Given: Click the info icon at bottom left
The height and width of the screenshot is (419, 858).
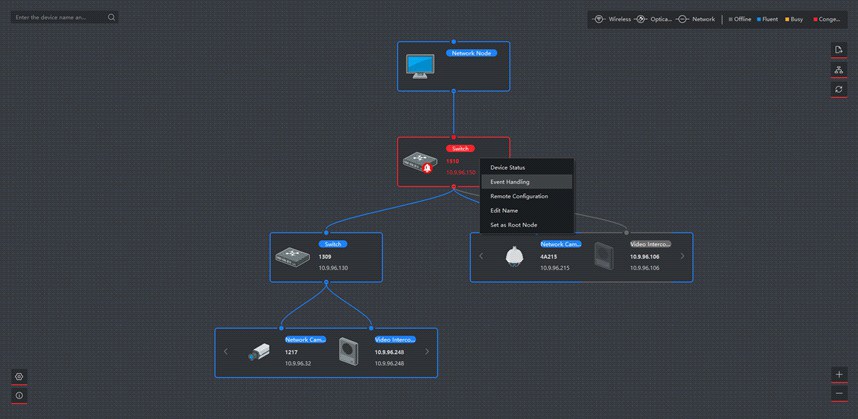Looking at the screenshot, I should 19,396.
